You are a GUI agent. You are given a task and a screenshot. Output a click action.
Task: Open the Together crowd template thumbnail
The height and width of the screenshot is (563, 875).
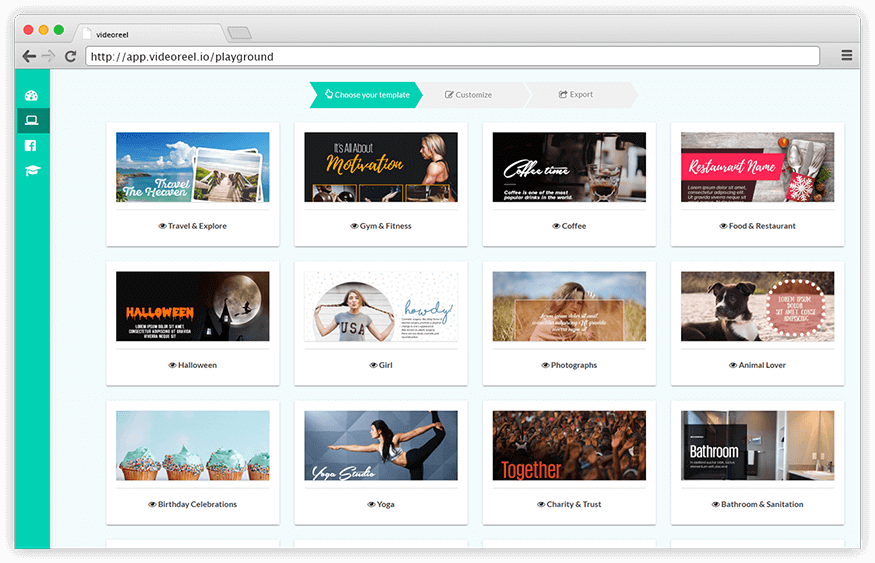(569, 445)
